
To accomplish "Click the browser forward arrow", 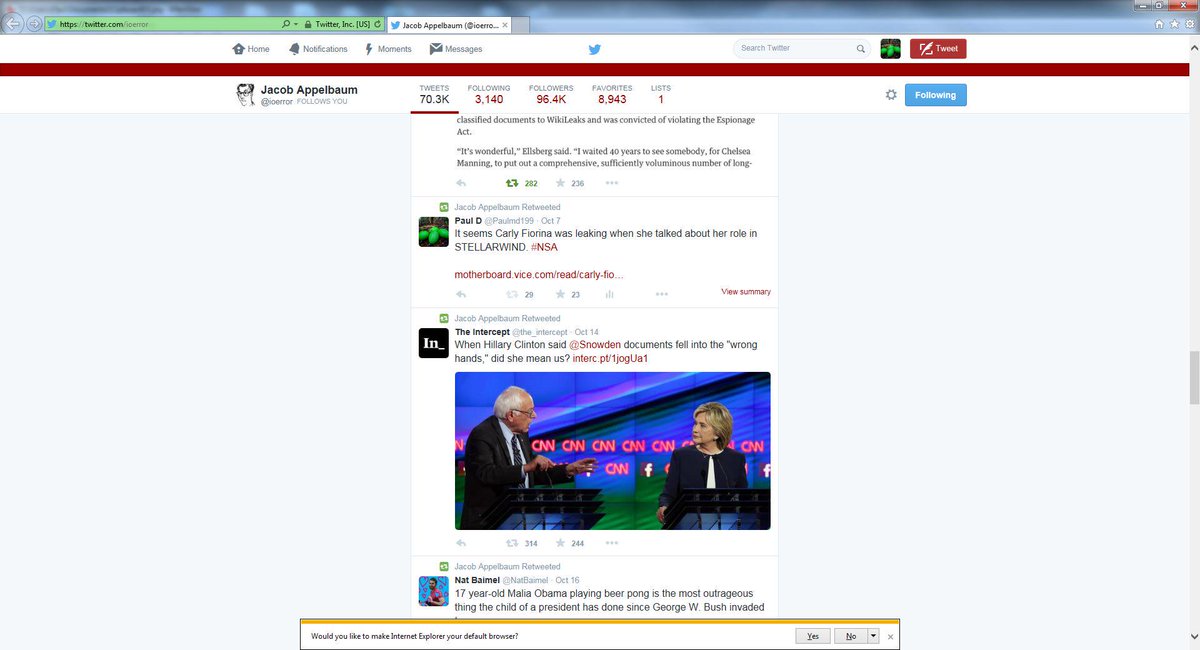I will 34,24.
